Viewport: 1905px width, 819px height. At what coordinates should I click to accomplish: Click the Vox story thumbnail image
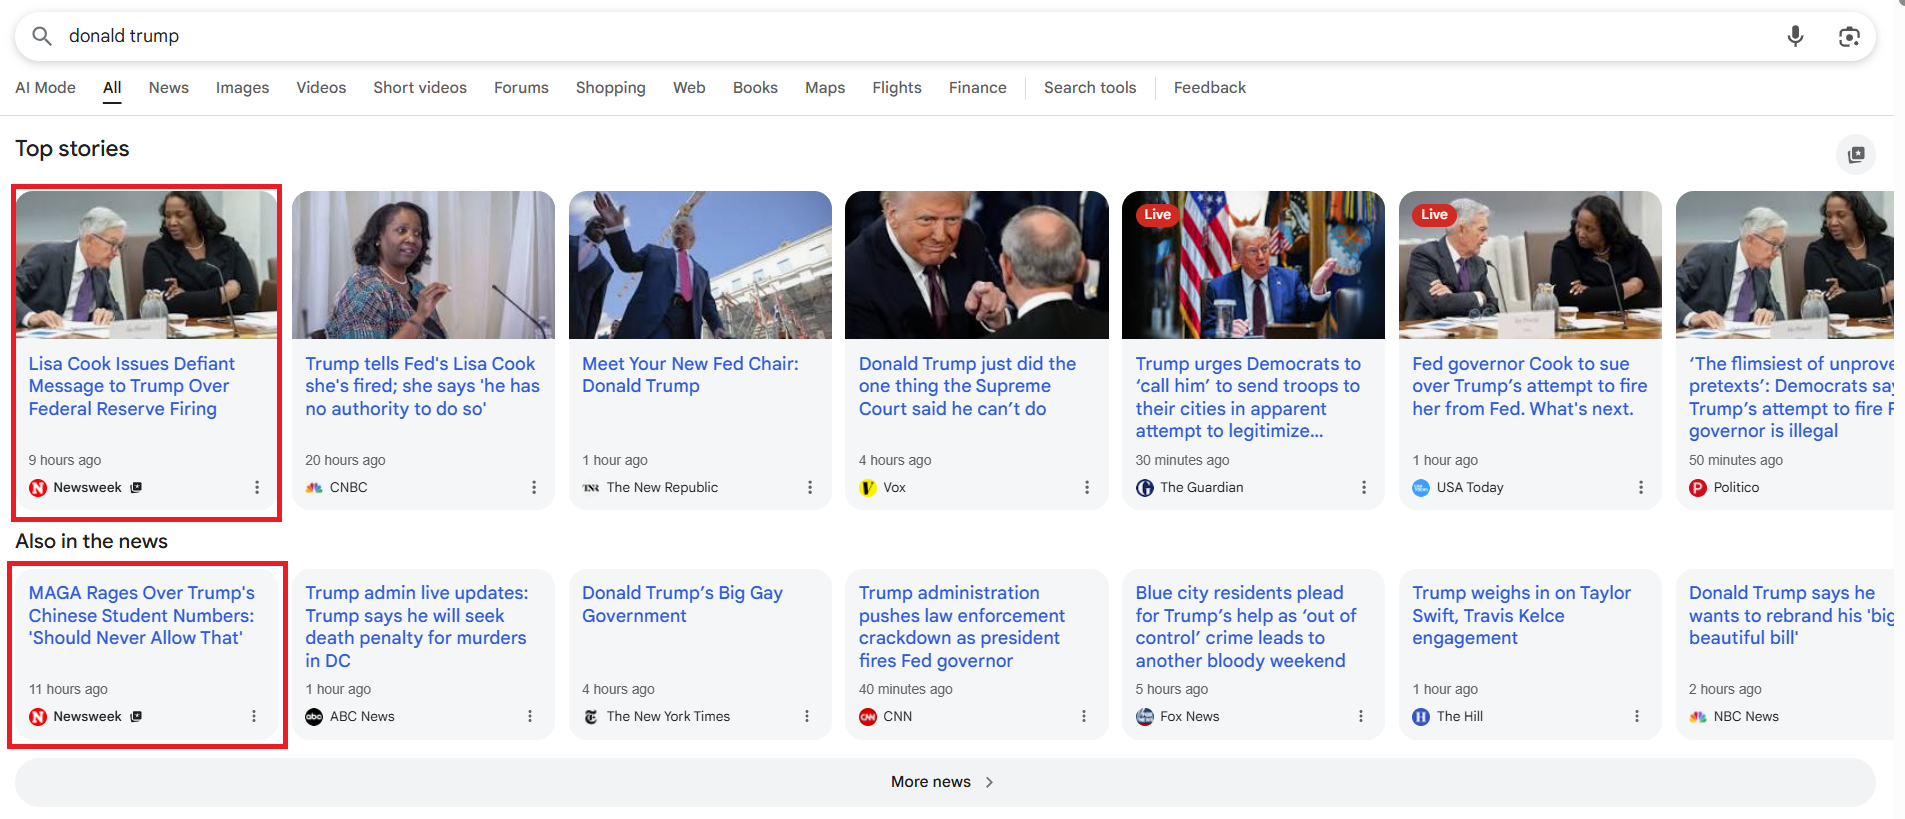click(x=977, y=265)
